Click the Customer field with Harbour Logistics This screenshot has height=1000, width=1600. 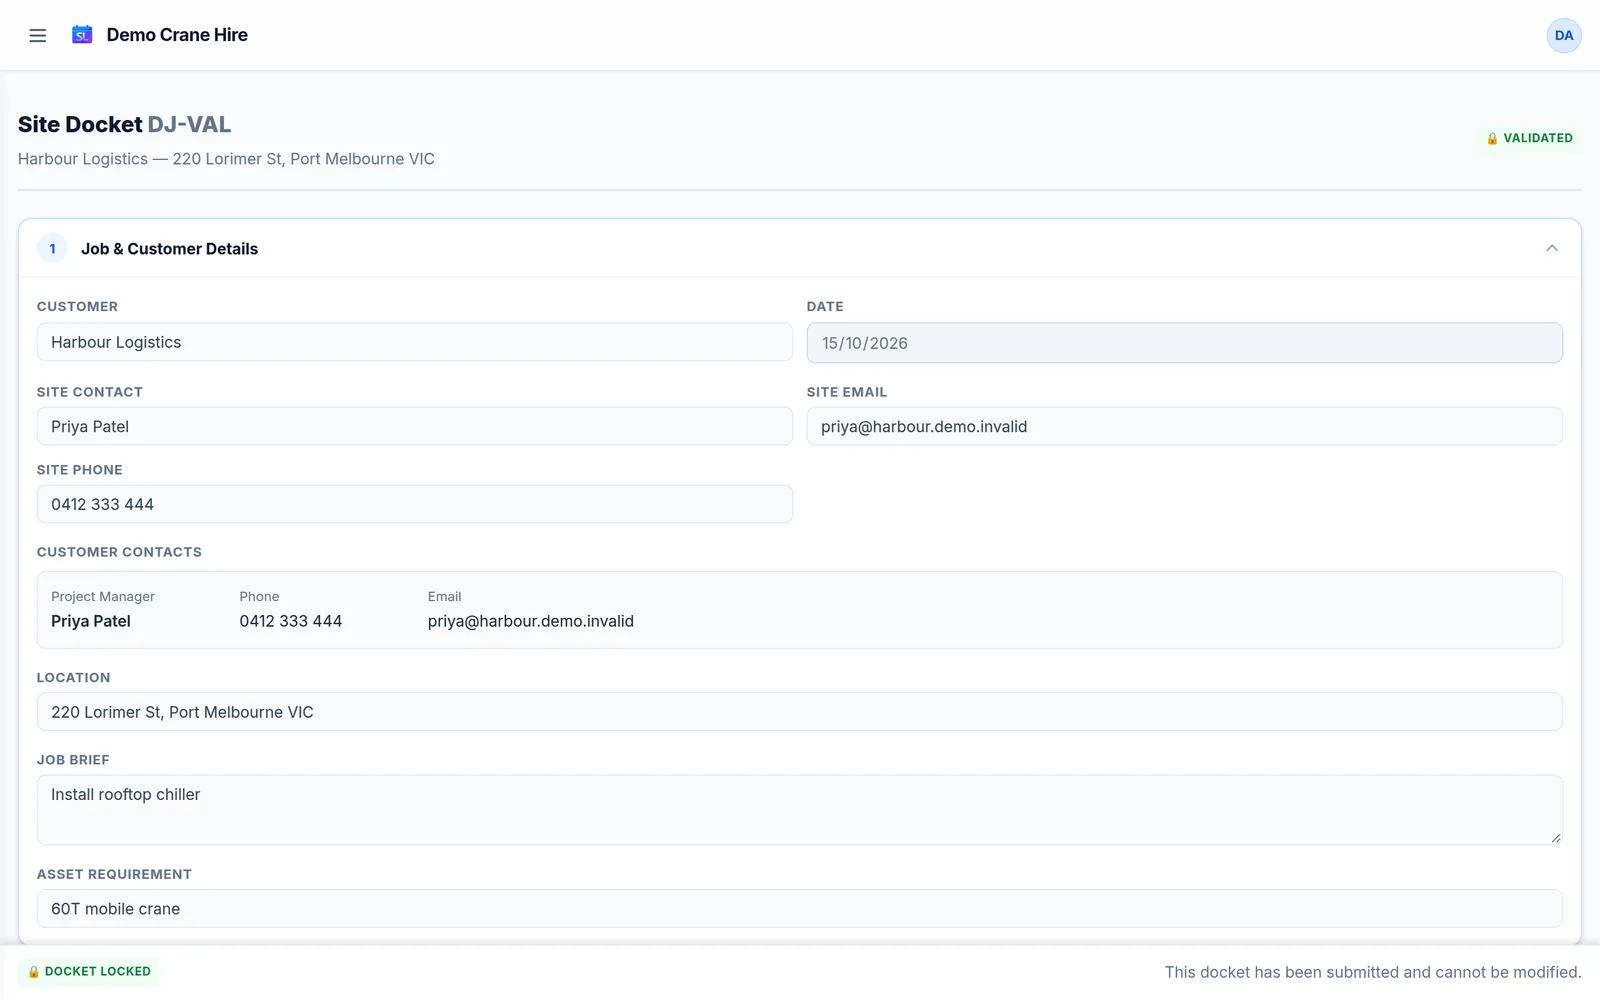tap(415, 342)
